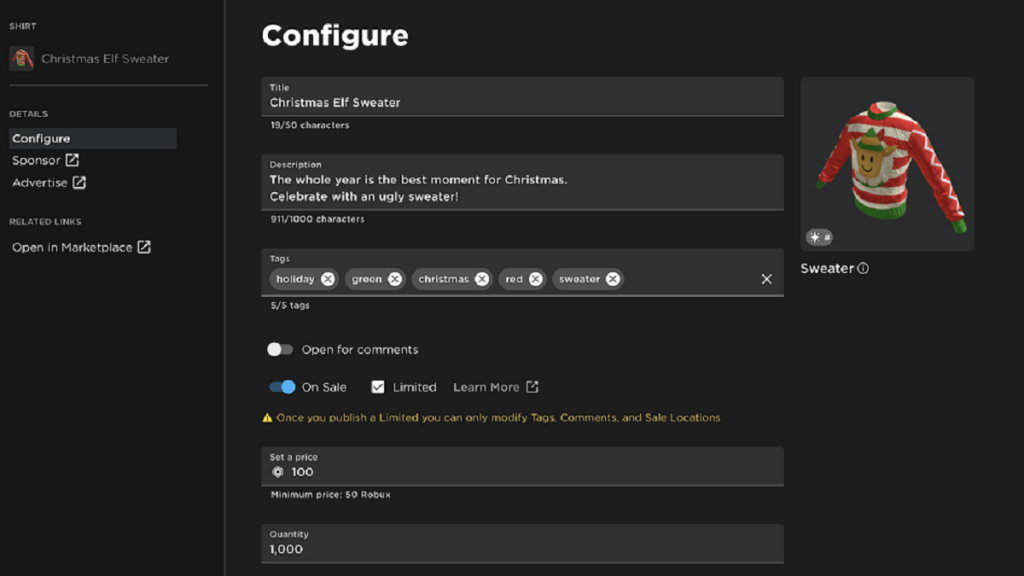
Task: Click the Title input field
Action: click(x=522, y=97)
